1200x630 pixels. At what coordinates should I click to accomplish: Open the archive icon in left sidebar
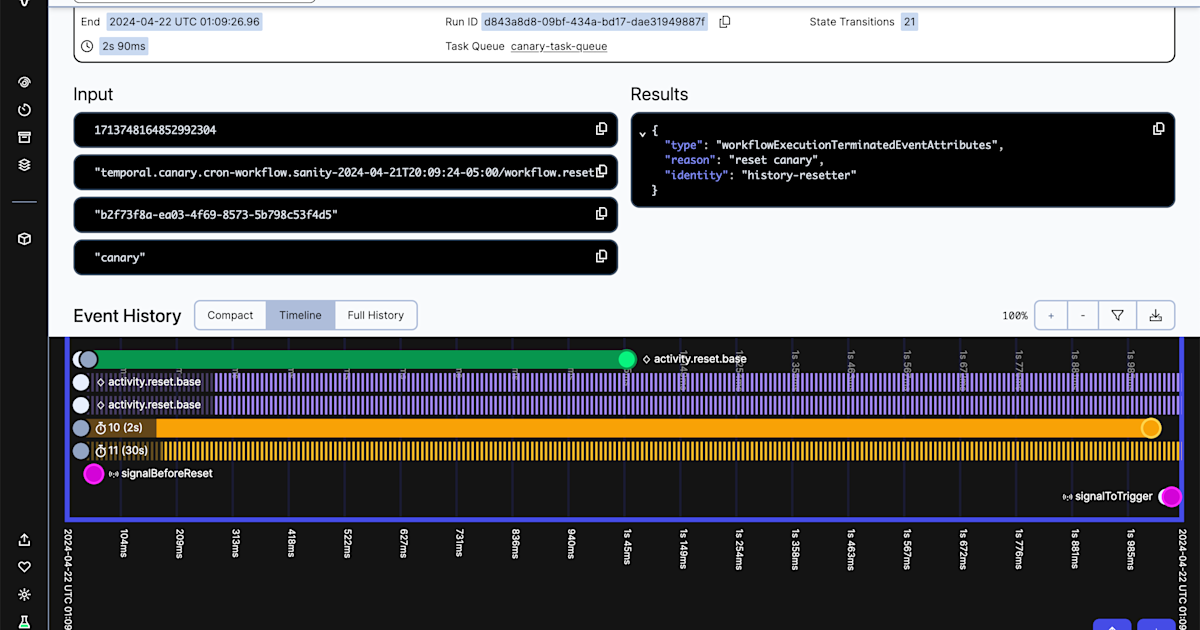(x=25, y=137)
